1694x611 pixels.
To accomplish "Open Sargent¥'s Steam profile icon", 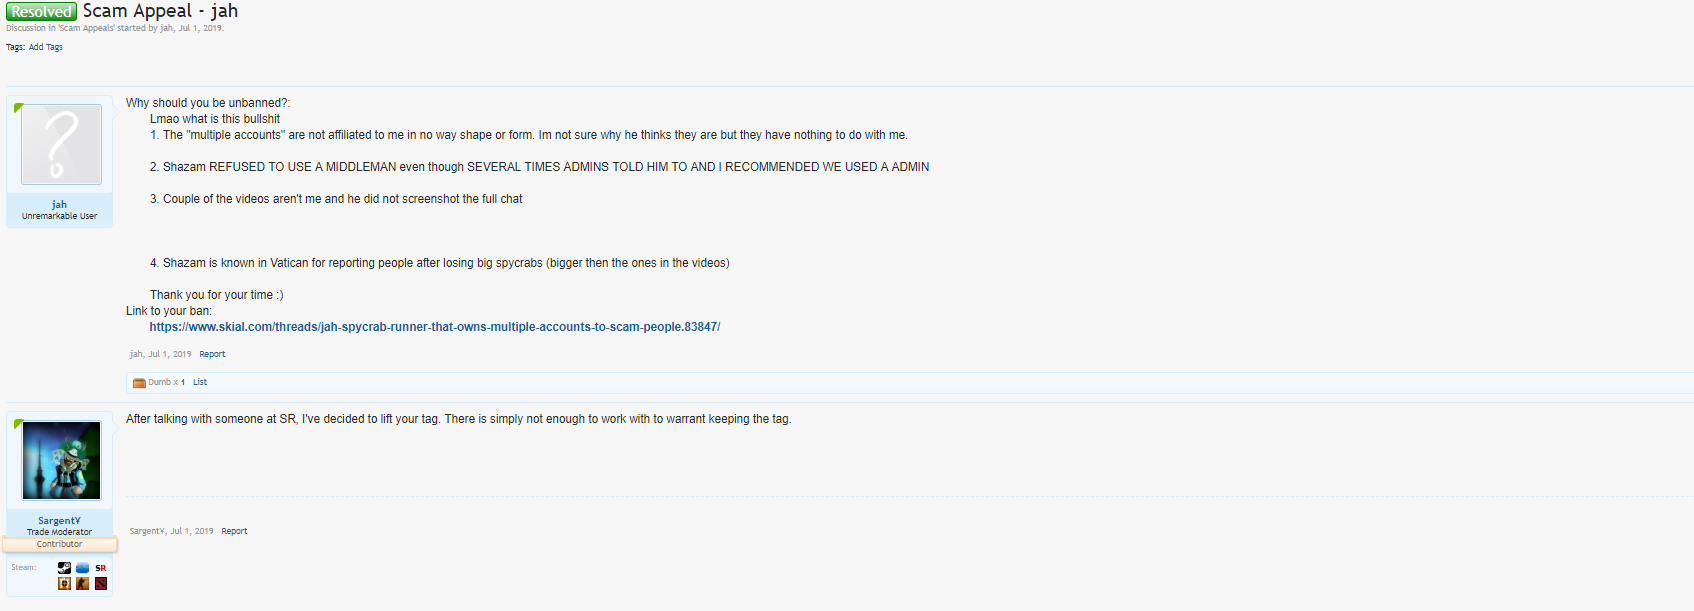I will point(64,568).
